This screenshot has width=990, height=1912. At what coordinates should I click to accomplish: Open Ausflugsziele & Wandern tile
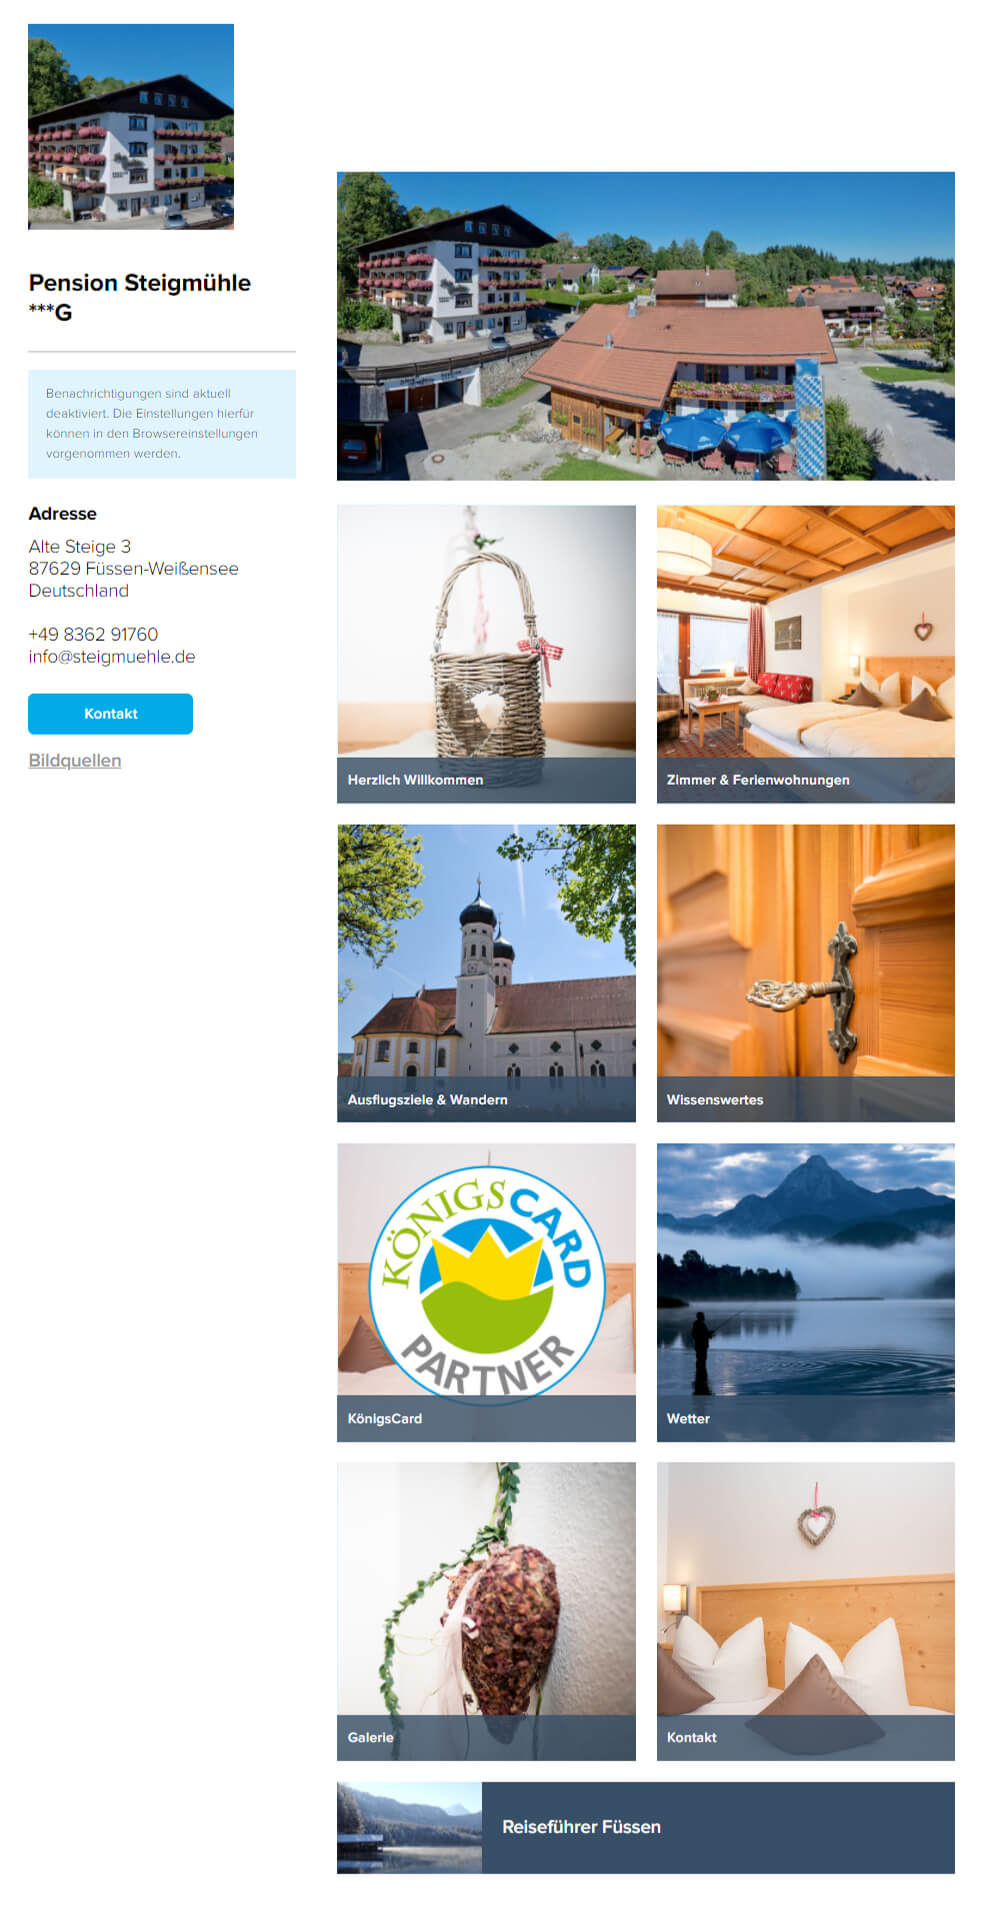click(x=486, y=973)
